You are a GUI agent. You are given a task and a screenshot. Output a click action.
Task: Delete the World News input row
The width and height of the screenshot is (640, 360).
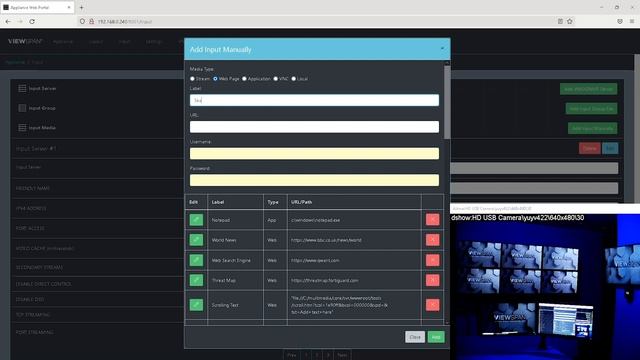tap(433, 240)
